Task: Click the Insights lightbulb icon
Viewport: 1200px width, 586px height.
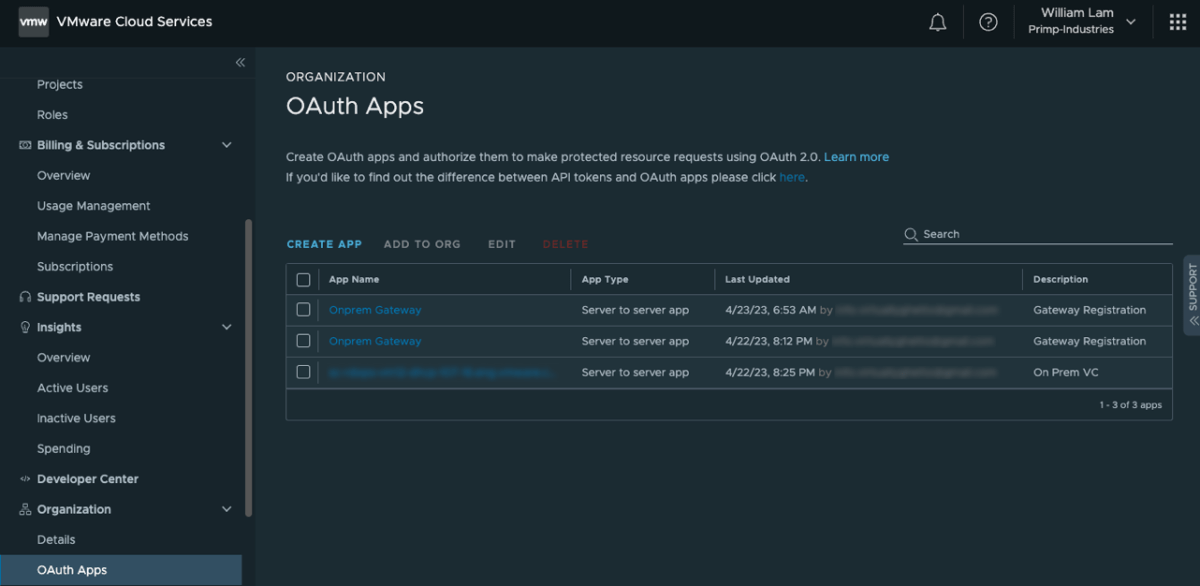Action: (26, 327)
